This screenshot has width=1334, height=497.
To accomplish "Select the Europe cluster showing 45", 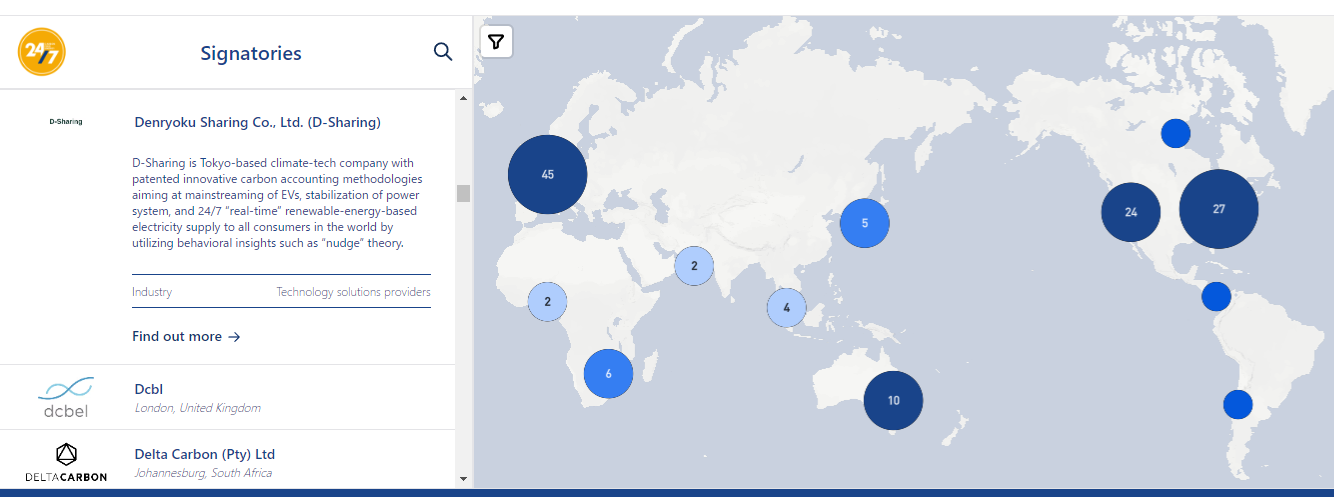I will click(x=547, y=174).
